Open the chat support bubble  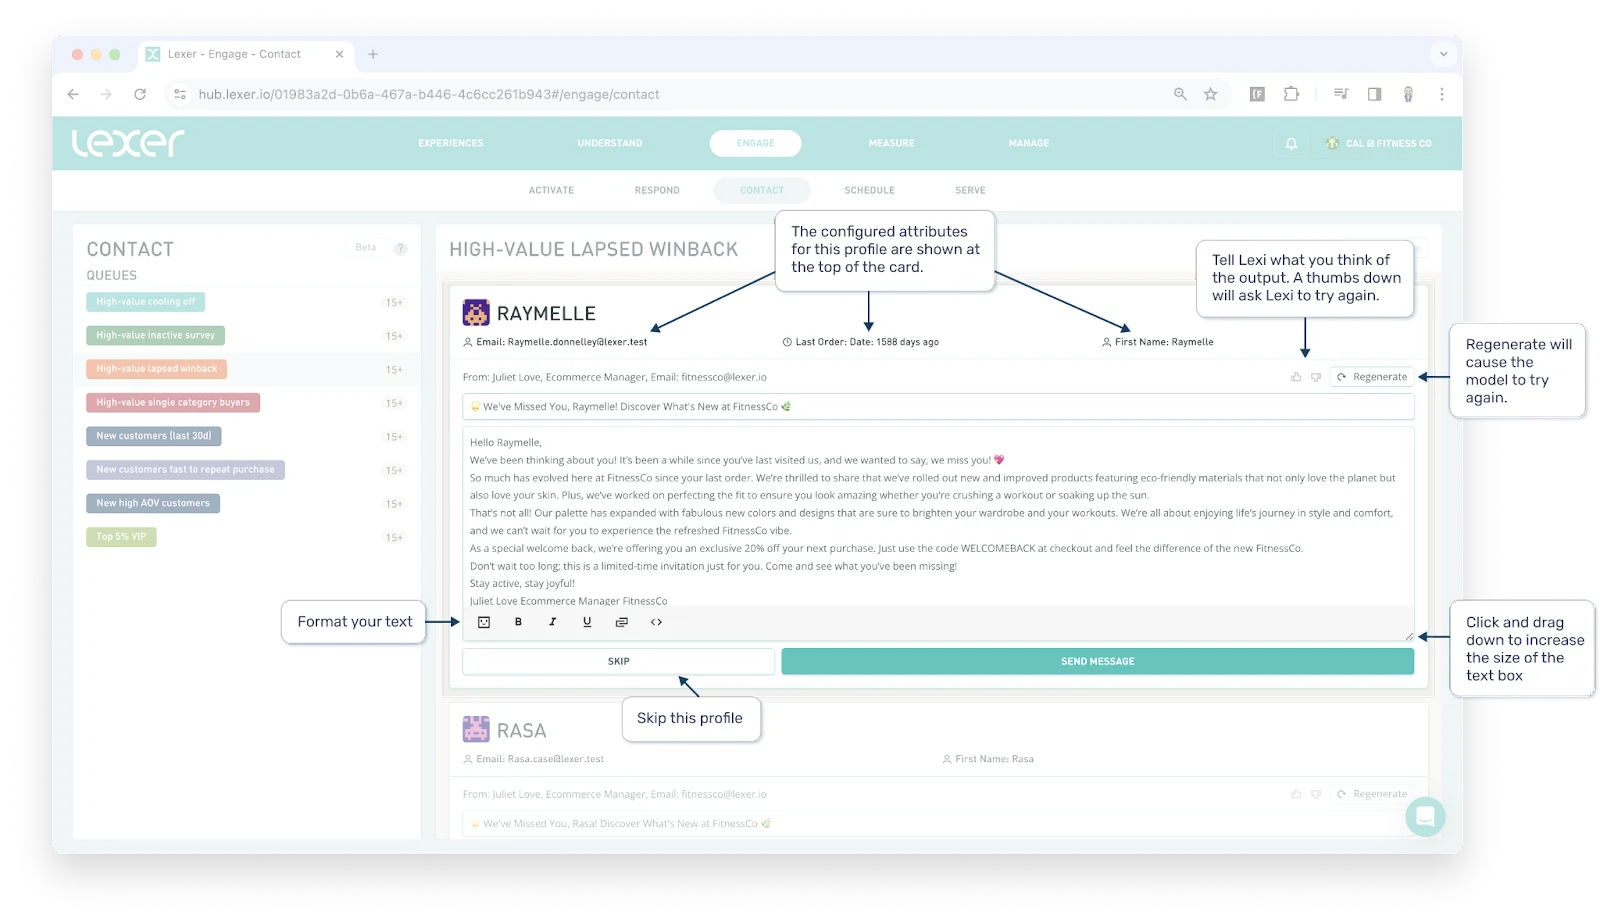[x=1425, y=817]
